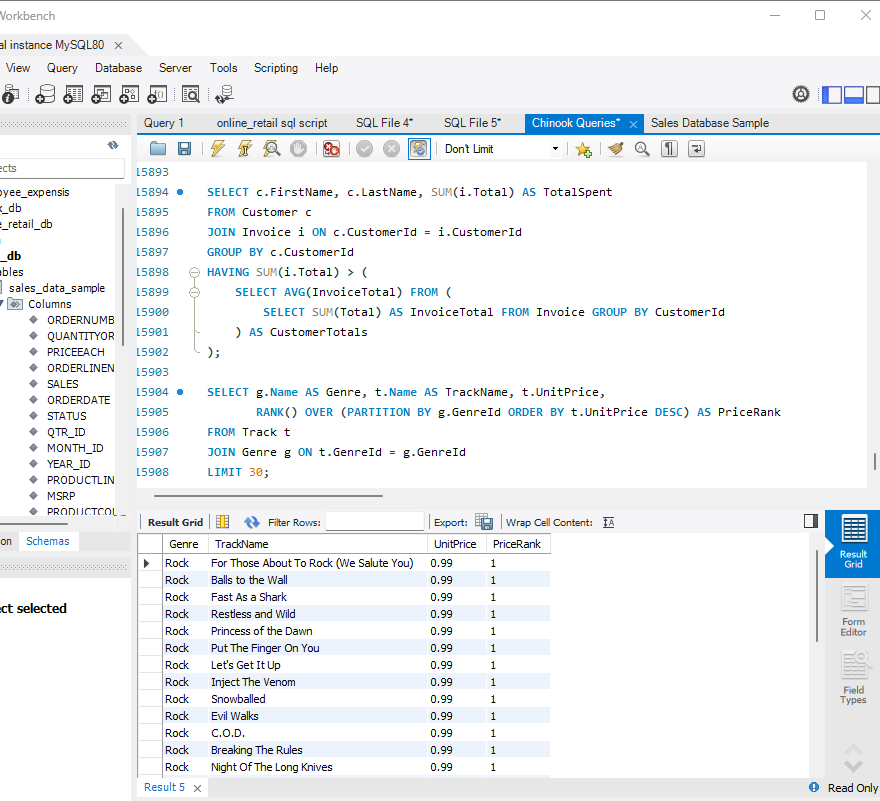880x801 pixels.
Task: Toggle auto-commit mode button
Action: pyautogui.click(x=419, y=149)
